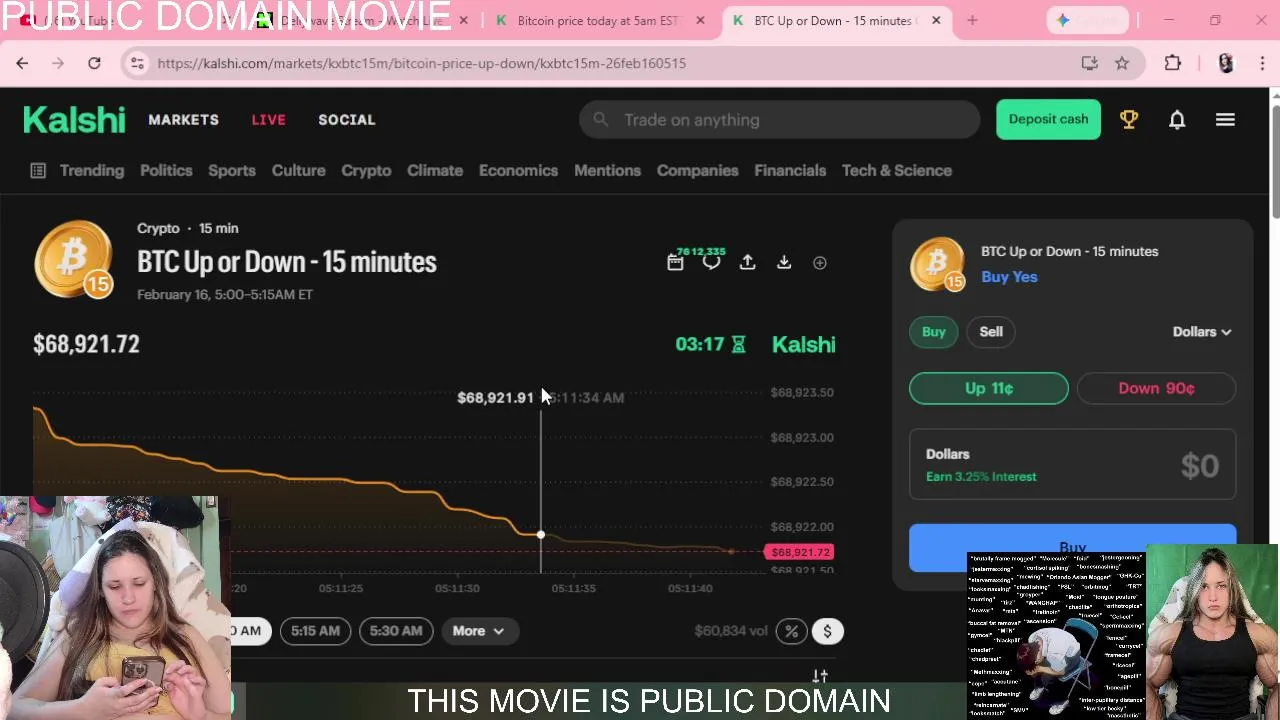
Task: Go to the Financials category
Action: (790, 170)
